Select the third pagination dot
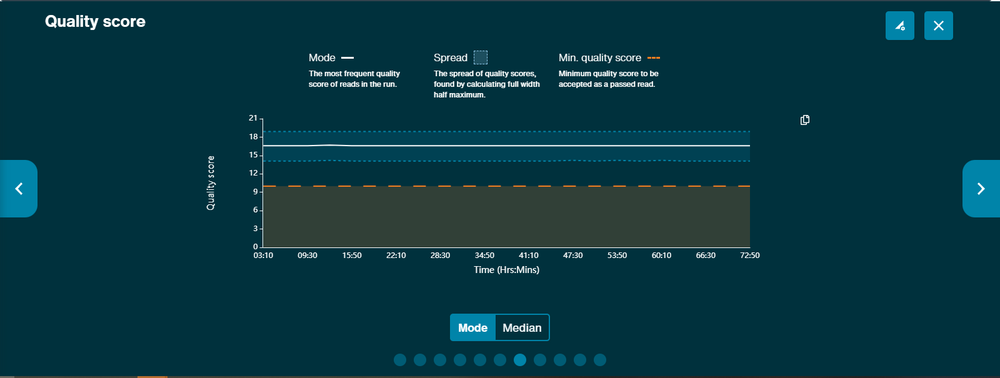Image resolution: width=1000 pixels, height=378 pixels. pos(440,360)
